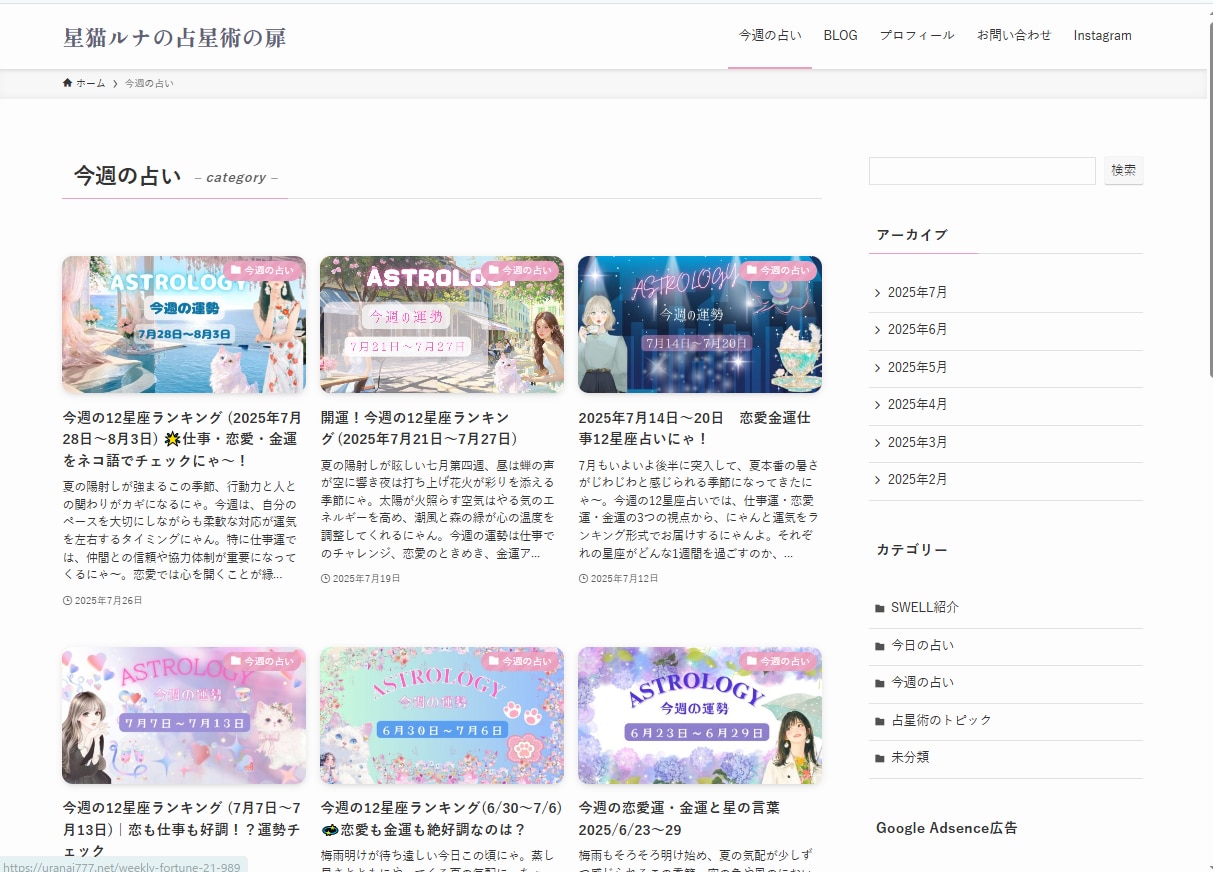Open the 未分類 category link
Image resolution: width=1213 pixels, height=872 pixels.
[910, 758]
